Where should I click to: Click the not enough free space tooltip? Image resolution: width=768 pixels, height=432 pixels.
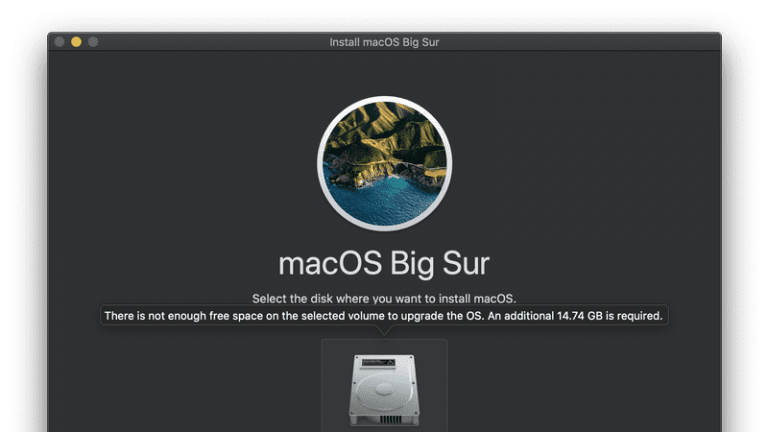[x=384, y=316]
